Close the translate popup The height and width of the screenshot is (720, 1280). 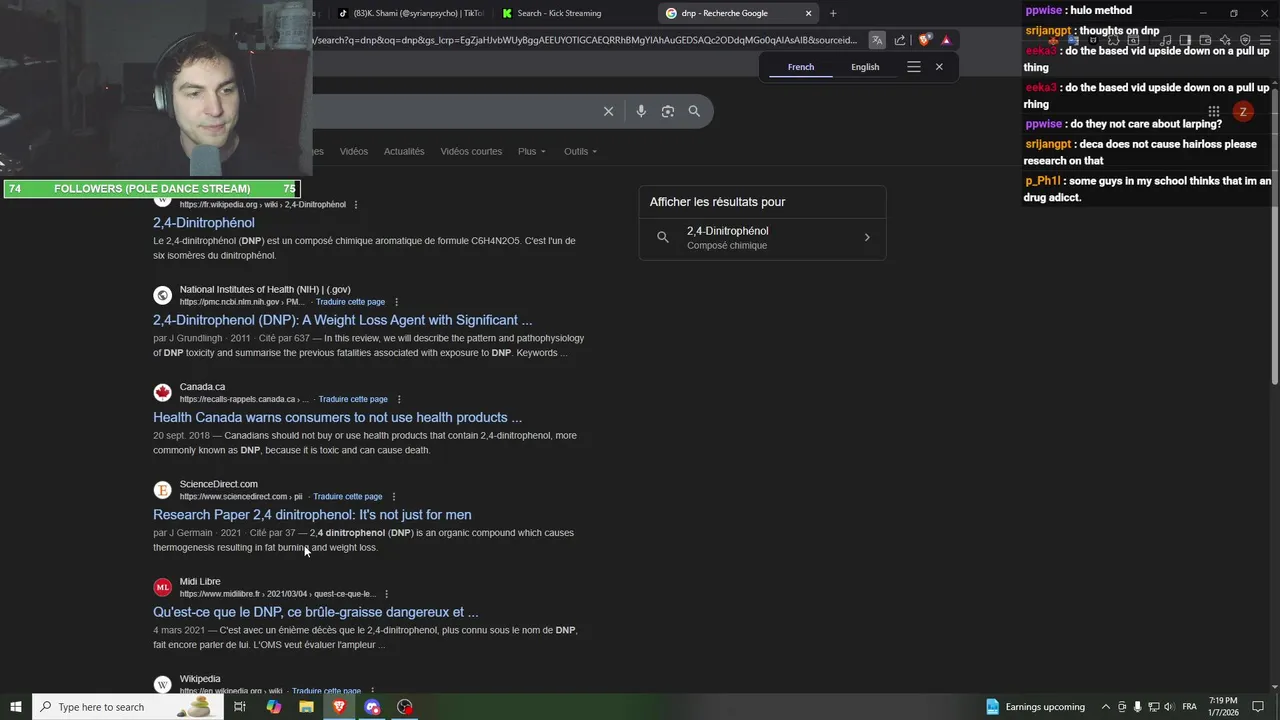939,67
